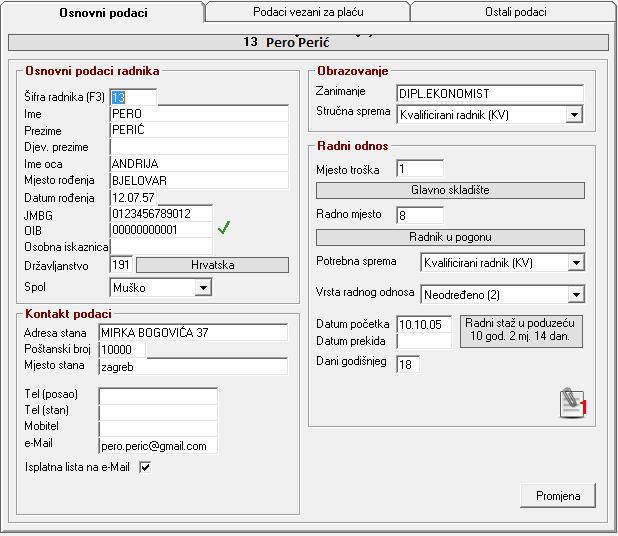
Task: Click the e-Mail address field
Action: (157, 446)
